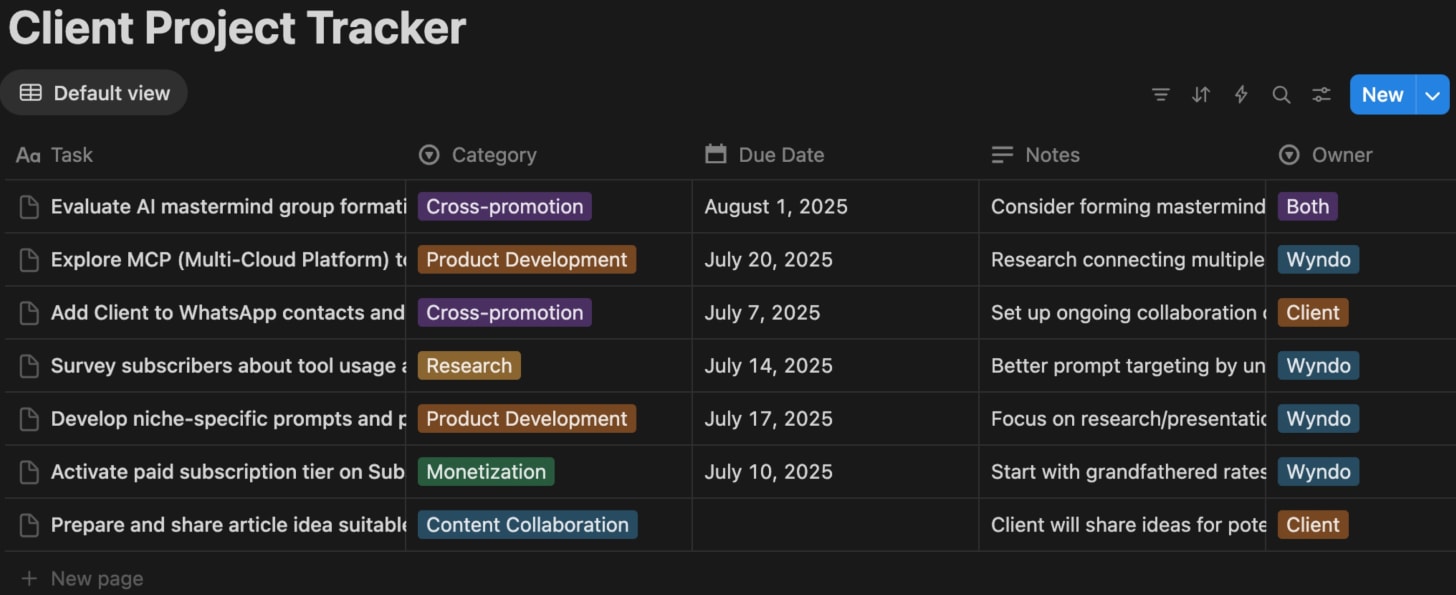Image resolution: width=1456 pixels, height=595 pixels.
Task: Click the Notes column header
Action: click(1051, 155)
